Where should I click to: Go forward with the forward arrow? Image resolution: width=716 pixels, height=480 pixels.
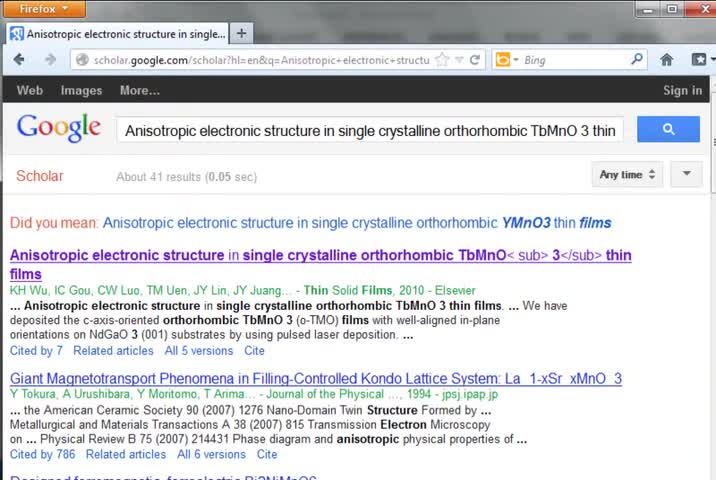click(x=50, y=59)
